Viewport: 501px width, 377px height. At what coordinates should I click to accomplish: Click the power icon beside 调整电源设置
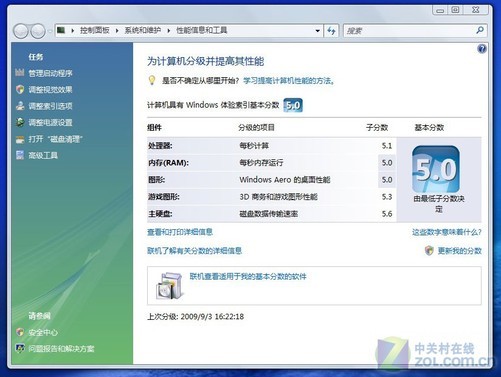[x=20, y=122]
